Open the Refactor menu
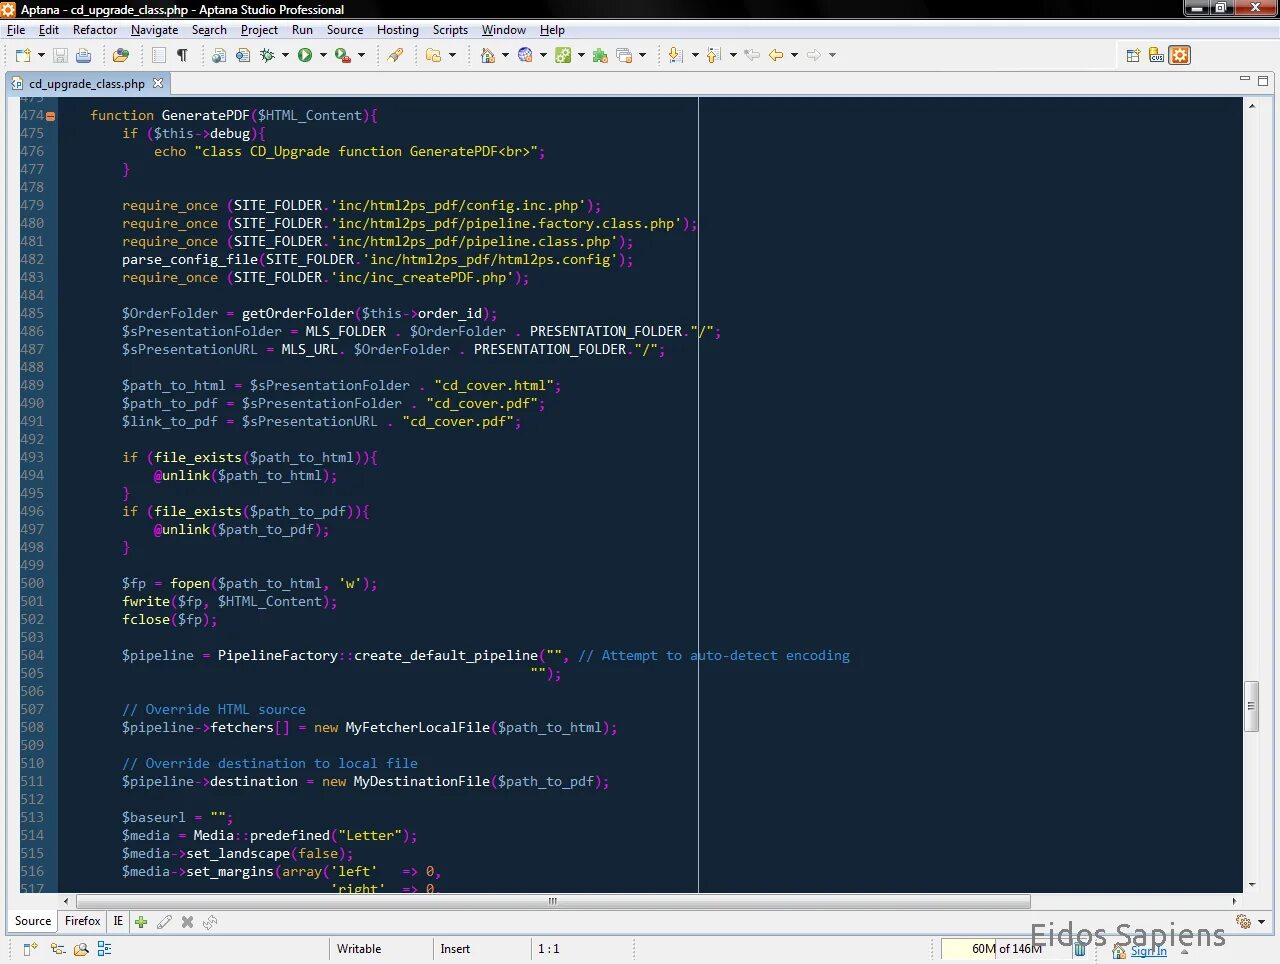This screenshot has height=964, width=1280. (x=95, y=30)
